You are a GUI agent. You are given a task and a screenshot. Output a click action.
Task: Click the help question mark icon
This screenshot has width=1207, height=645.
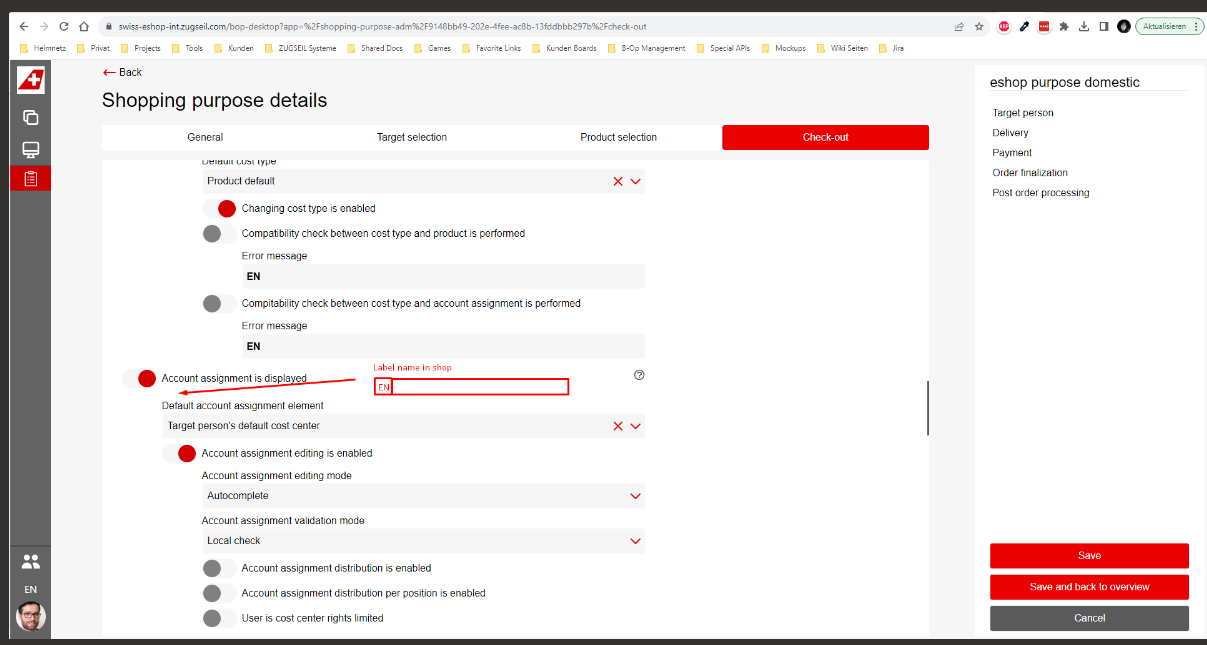tap(639, 375)
